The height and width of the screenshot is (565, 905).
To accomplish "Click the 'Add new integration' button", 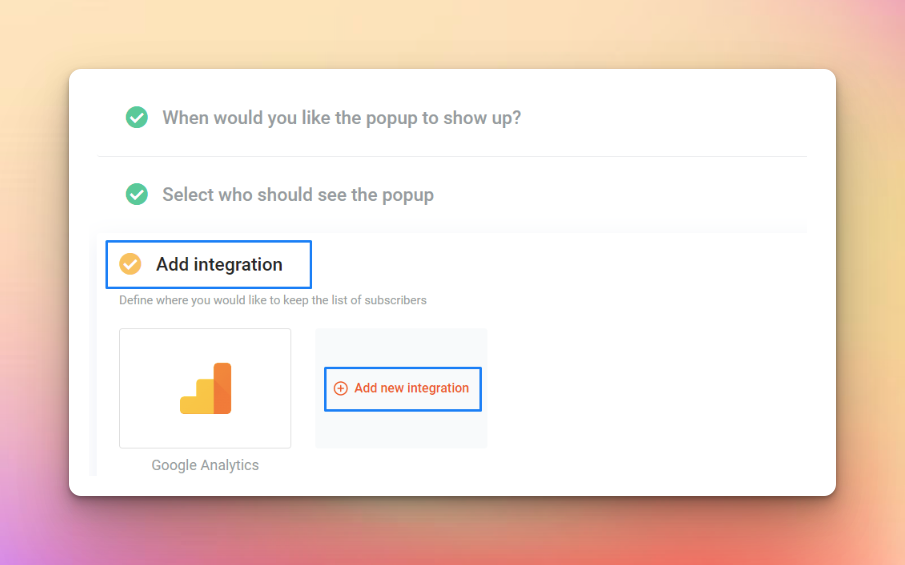I will pos(403,389).
